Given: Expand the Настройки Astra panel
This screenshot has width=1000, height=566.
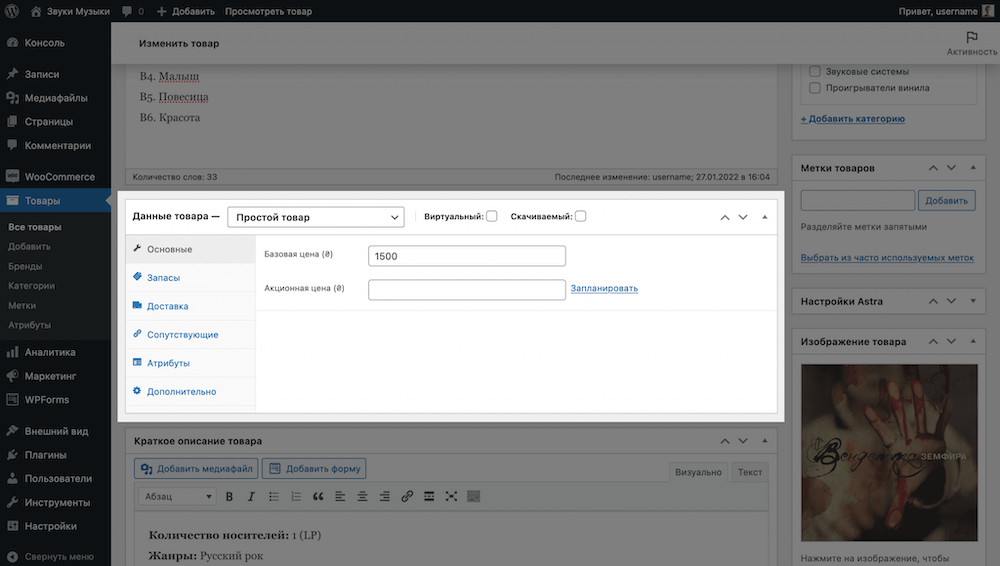Looking at the screenshot, I should tap(973, 301).
